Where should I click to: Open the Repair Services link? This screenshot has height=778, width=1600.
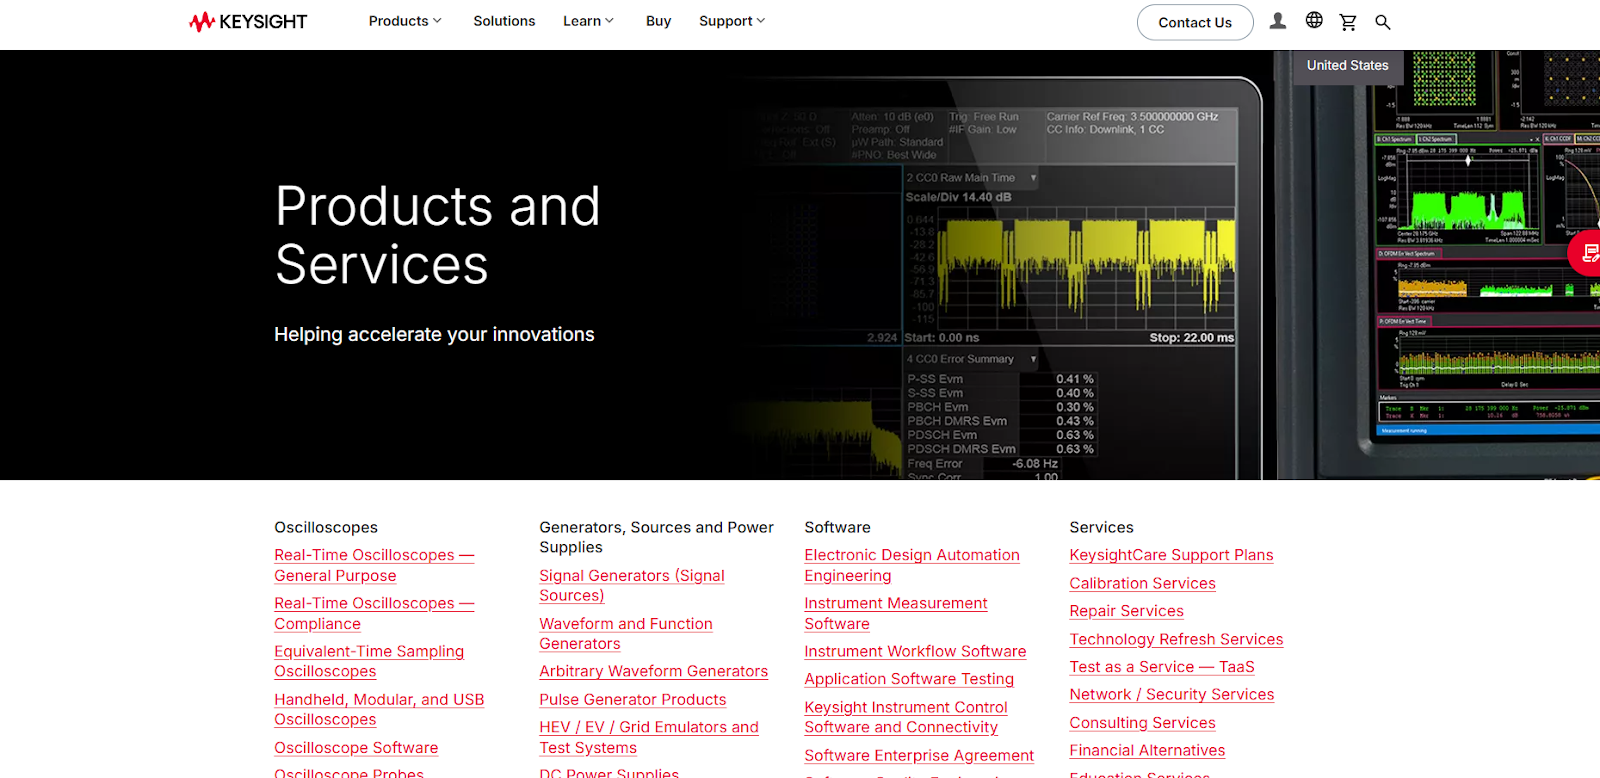click(1126, 611)
